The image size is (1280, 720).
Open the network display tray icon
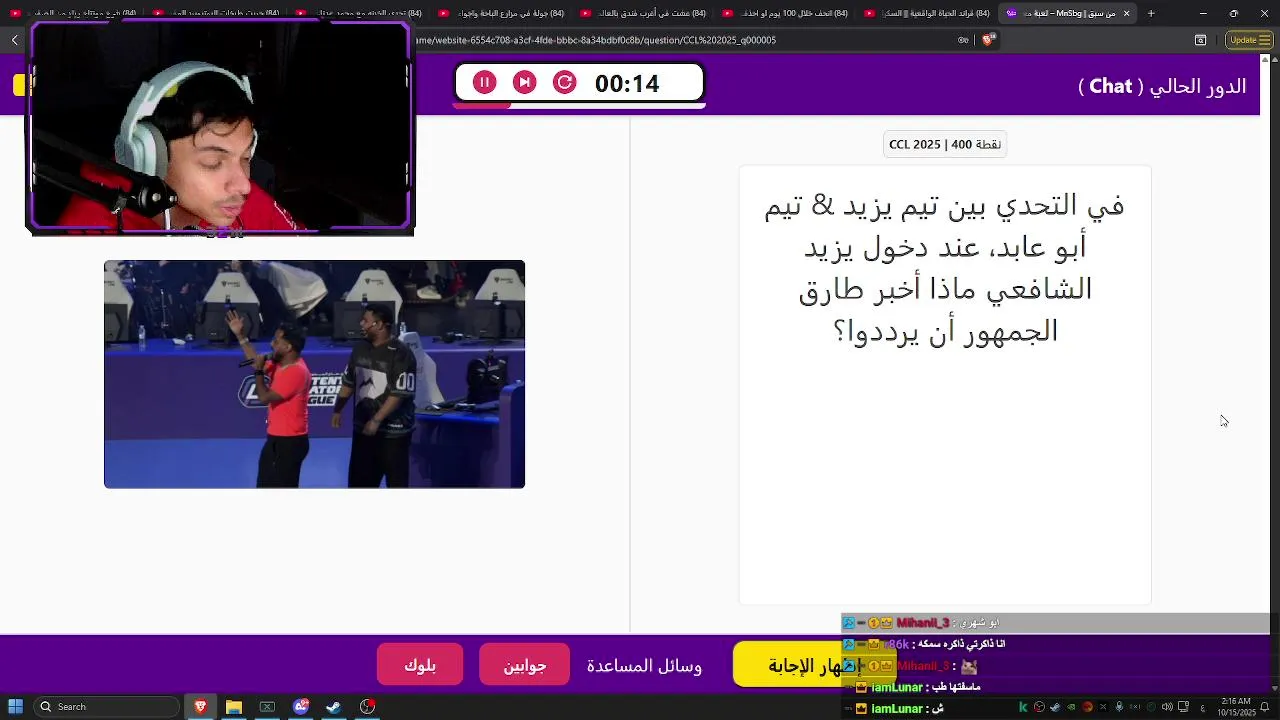[x=1183, y=707]
